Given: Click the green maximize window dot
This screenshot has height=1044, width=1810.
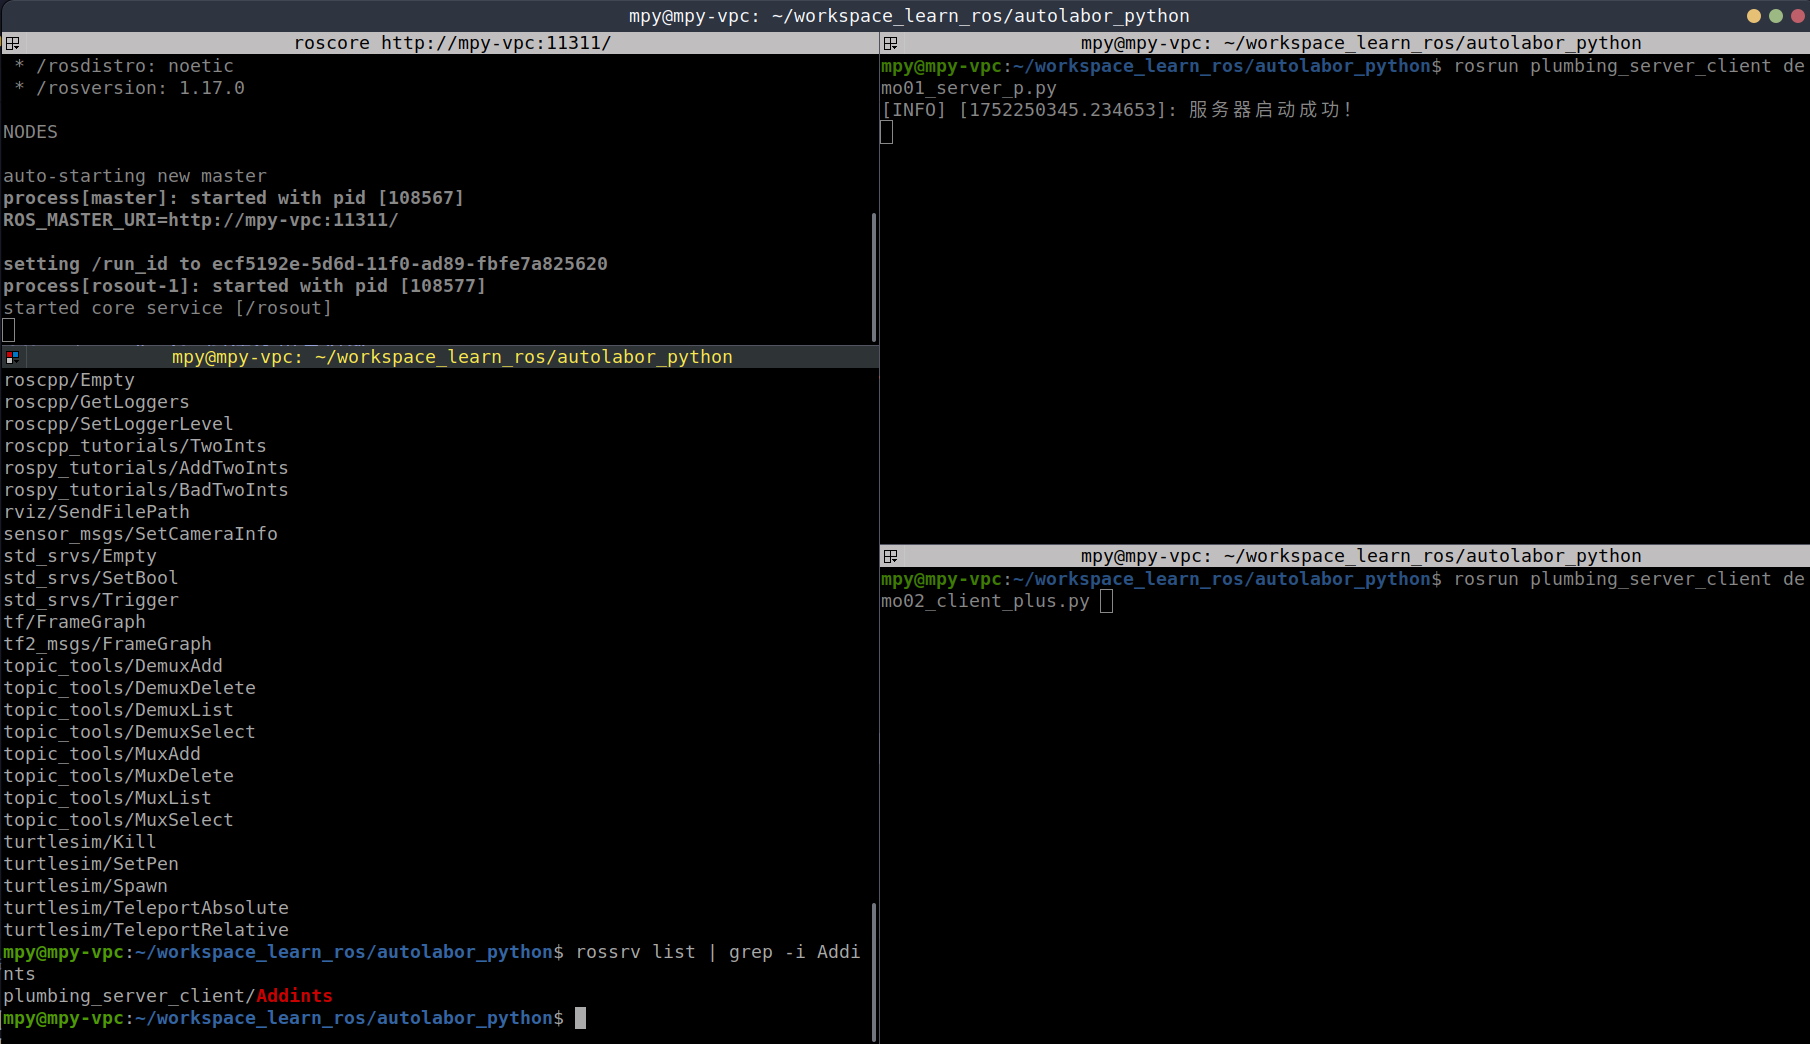Looking at the screenshot, I should [1775, 16].
